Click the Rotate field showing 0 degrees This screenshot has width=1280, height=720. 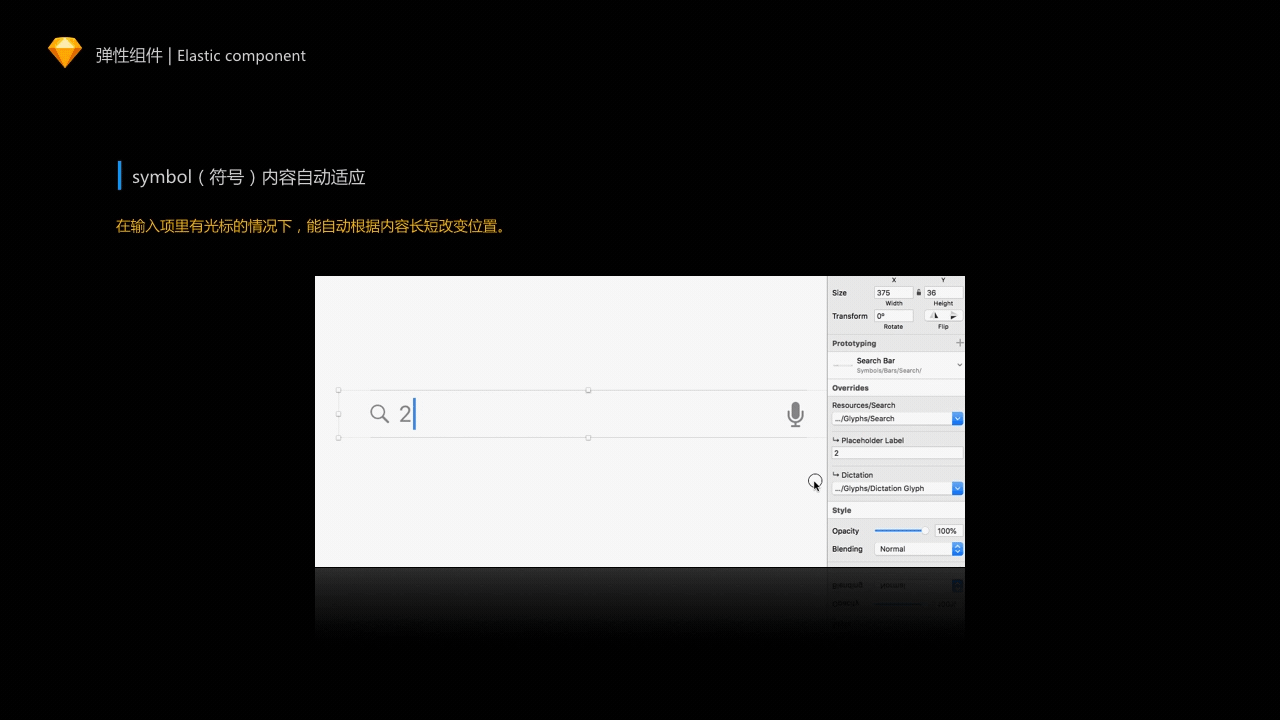pos(893,315)
